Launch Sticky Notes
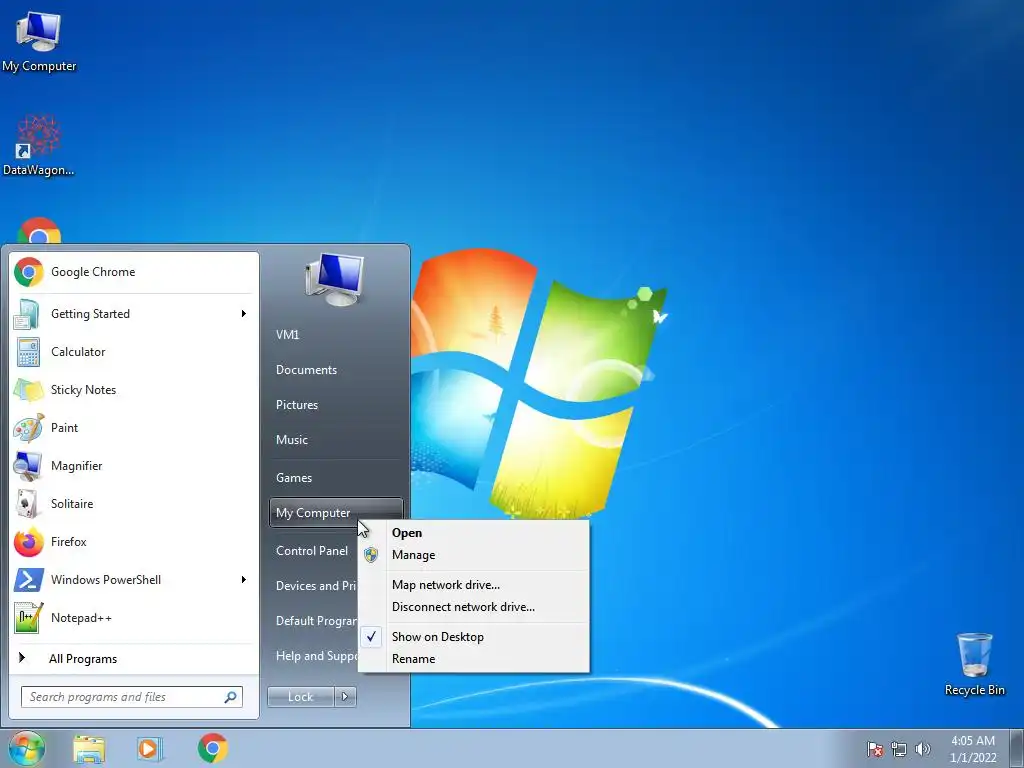Screen dimensions: 1024x768 click(x=134, y=390)
